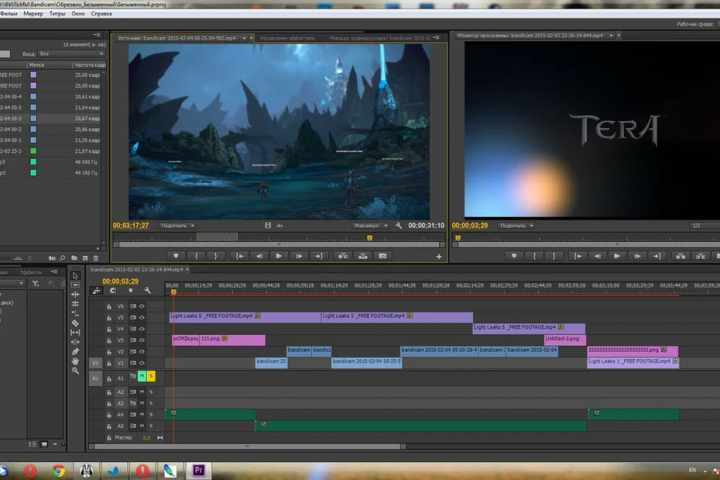The width and height of the screenshot is (720, 480).
Task: Open program monitor zoom level dropdown
Action: click(x=517, y=226)
